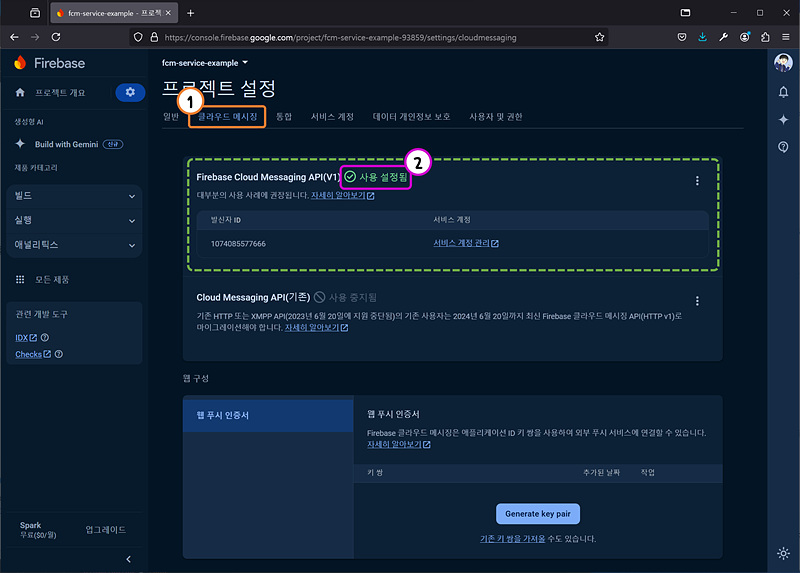Open 프로젝트 개요 in sidebar

[x=60, y=92]
